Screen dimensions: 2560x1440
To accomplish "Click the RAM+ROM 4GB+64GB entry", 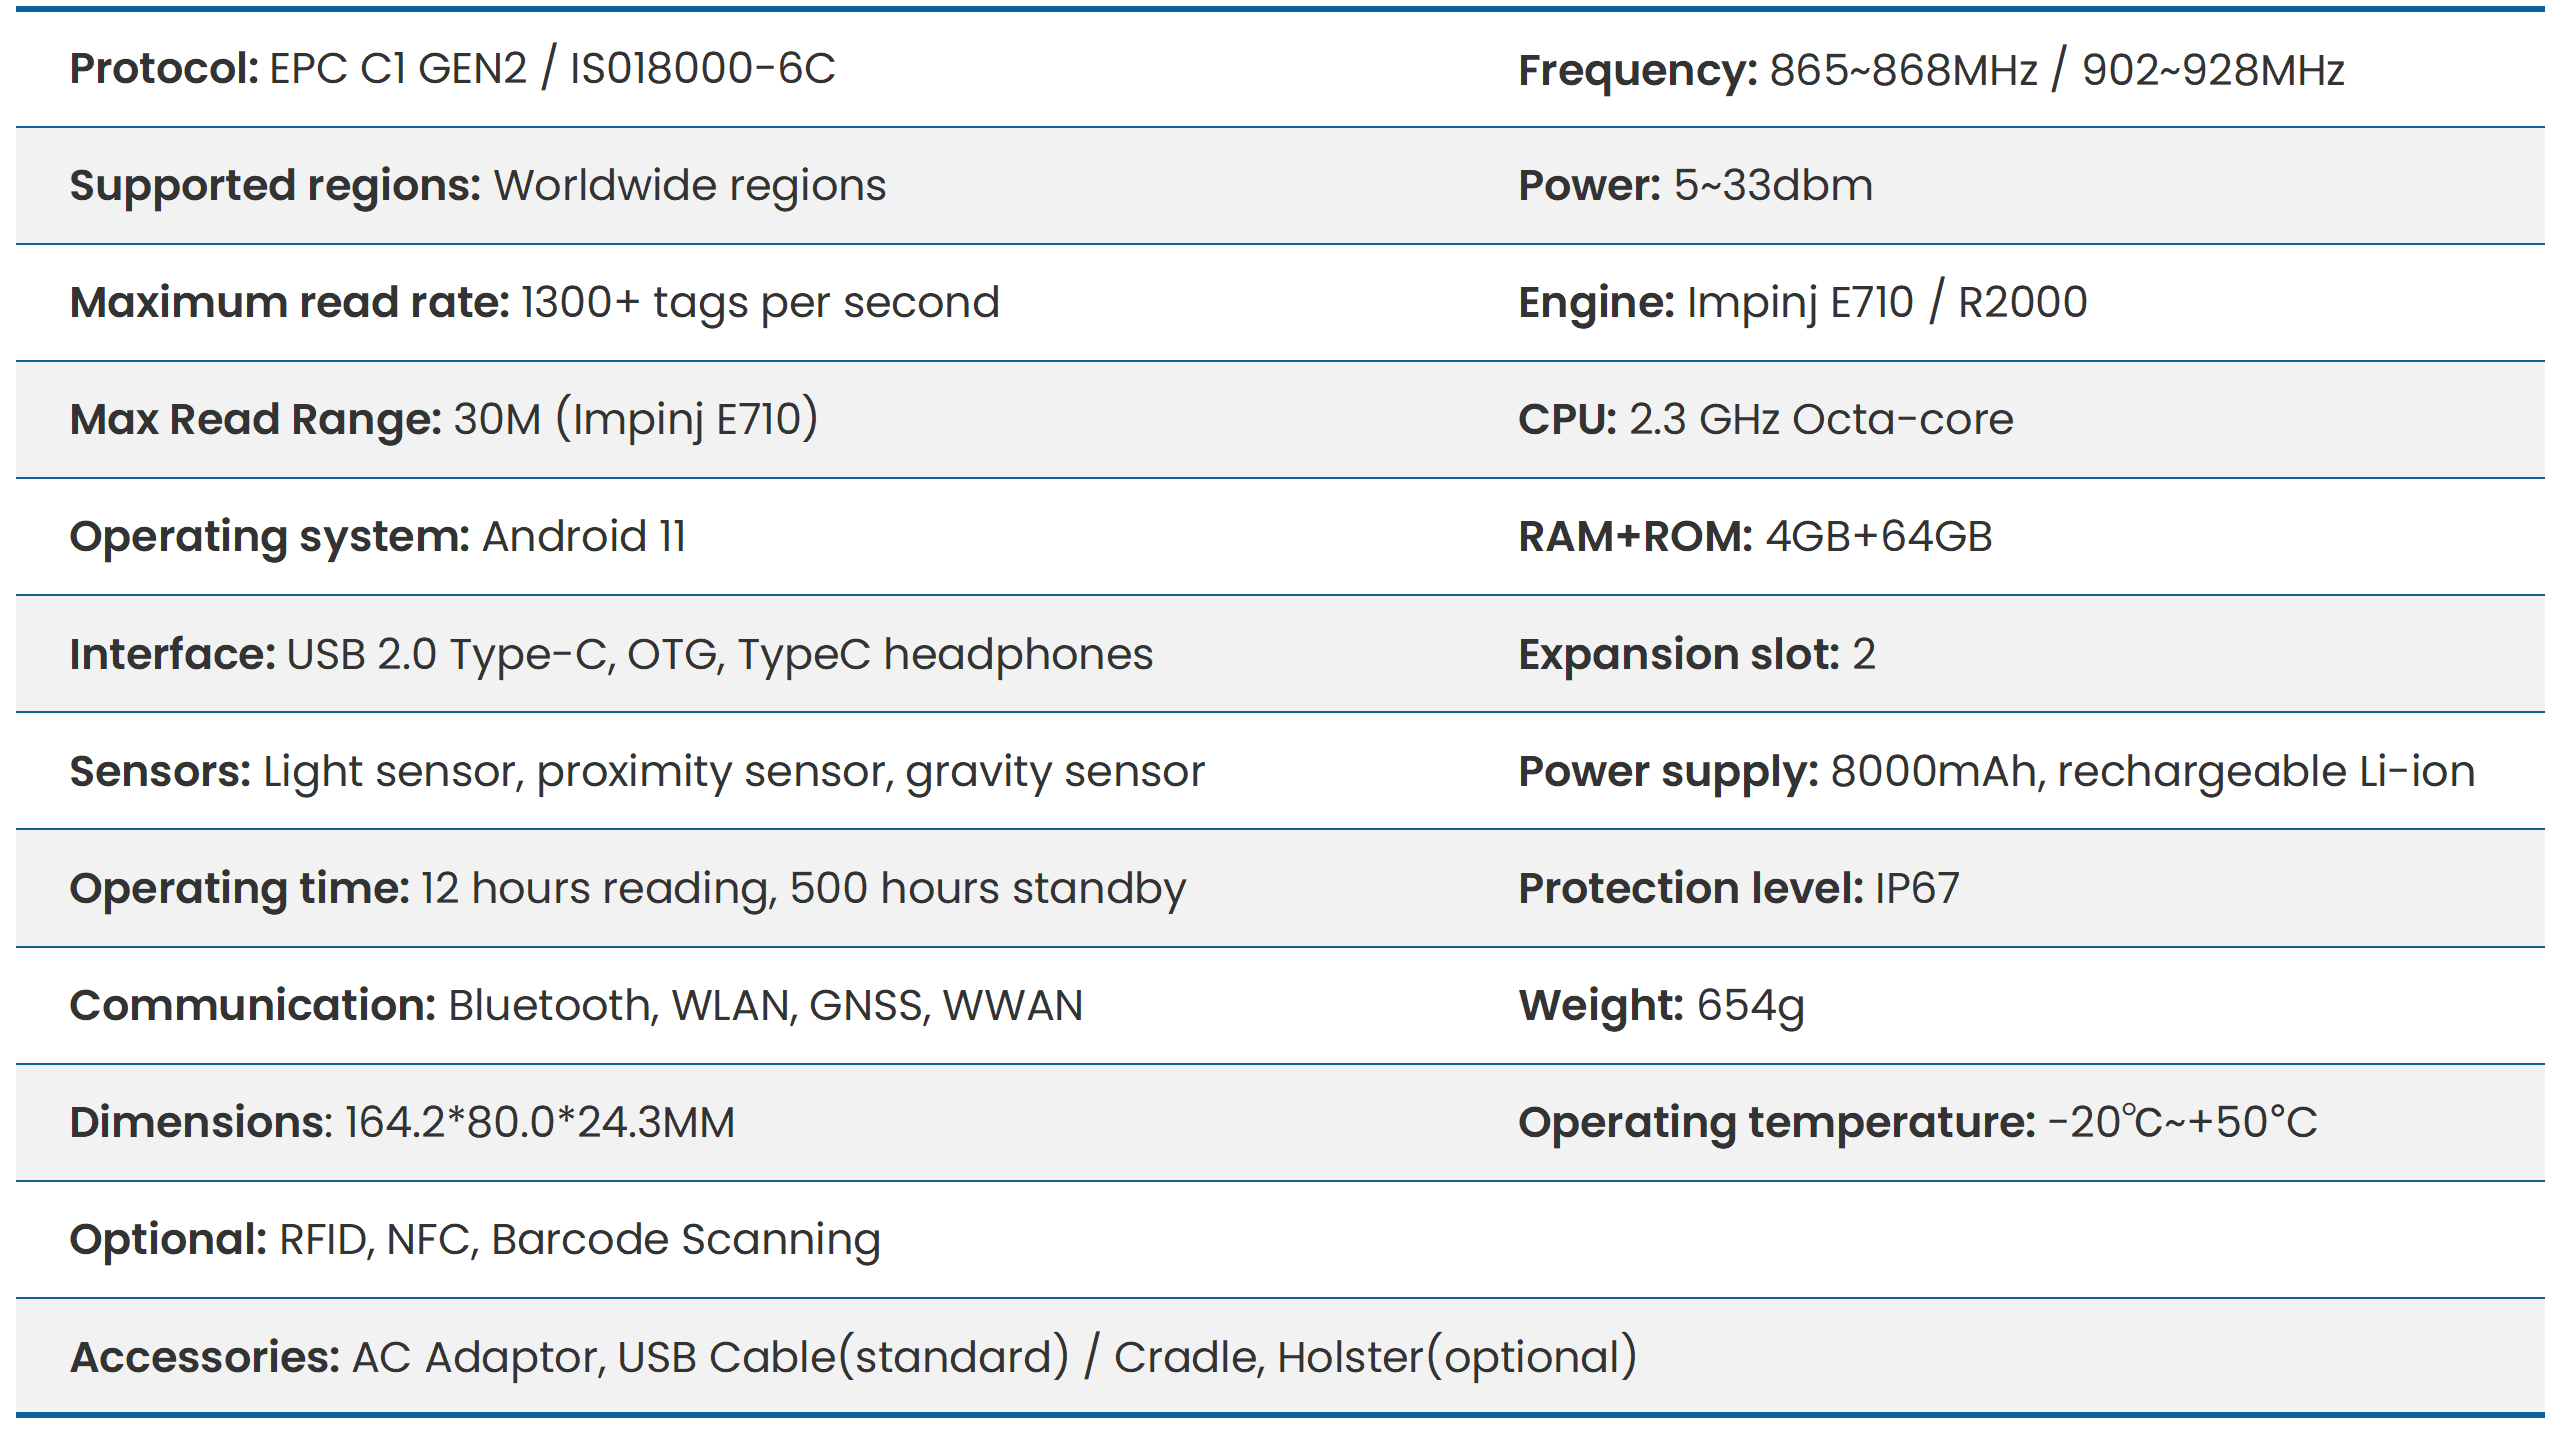I will [1755, 537].
